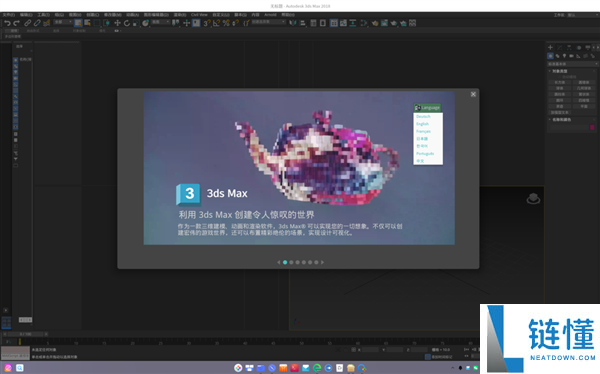Screen dimensions: 600x374
Task: Toggle the Spinner Snap button
Action: pos(236,23)
